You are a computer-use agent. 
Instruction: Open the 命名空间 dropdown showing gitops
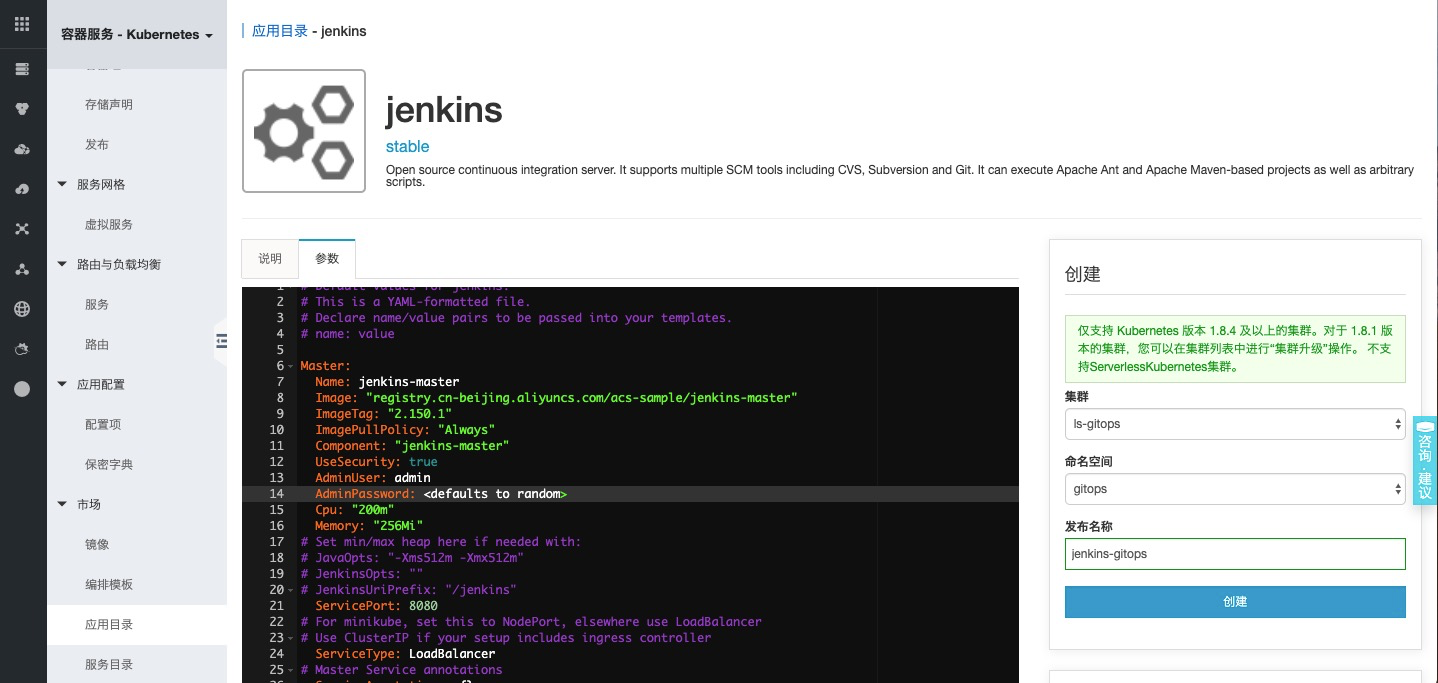coord(1235,489)
